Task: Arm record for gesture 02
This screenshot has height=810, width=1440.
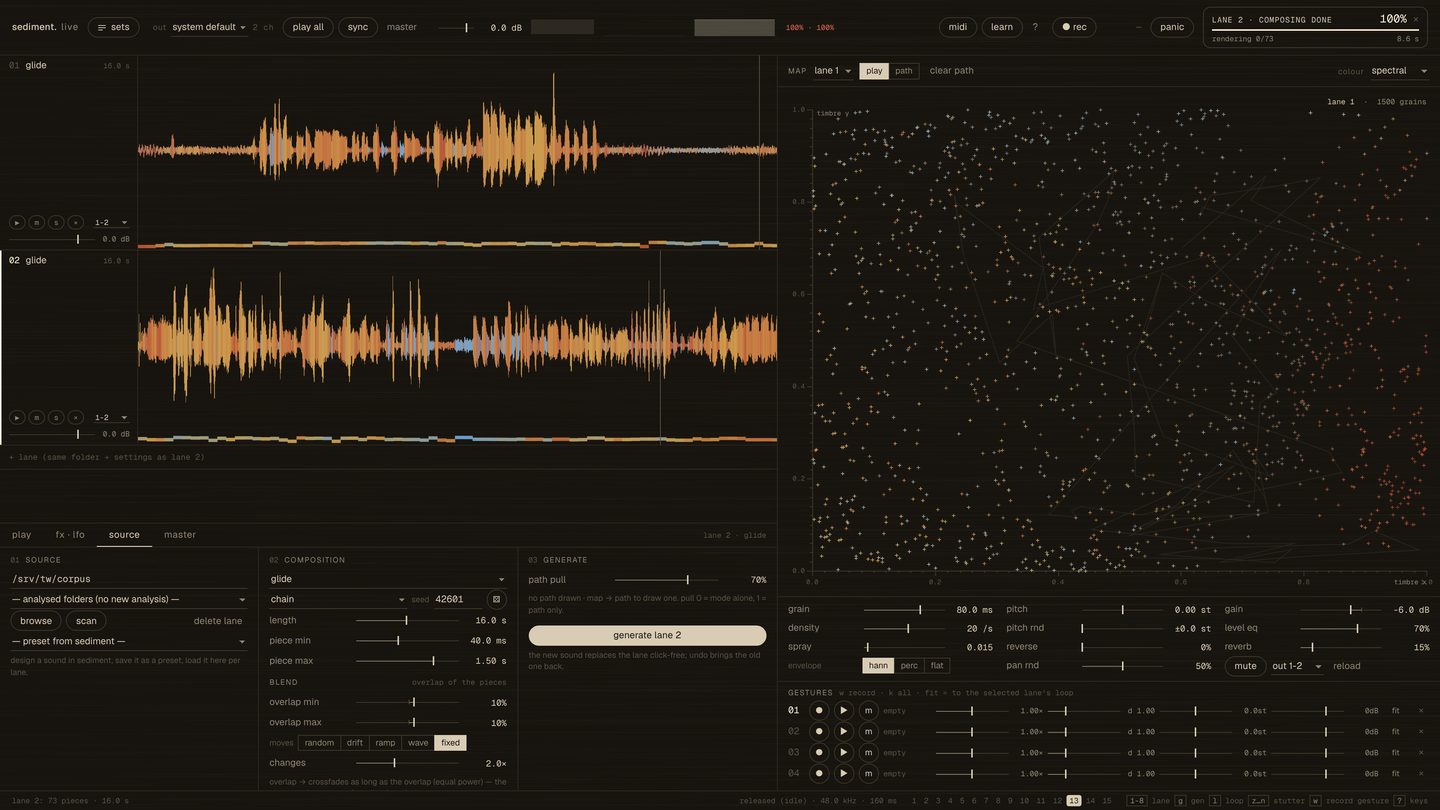Action: point(819,731)
